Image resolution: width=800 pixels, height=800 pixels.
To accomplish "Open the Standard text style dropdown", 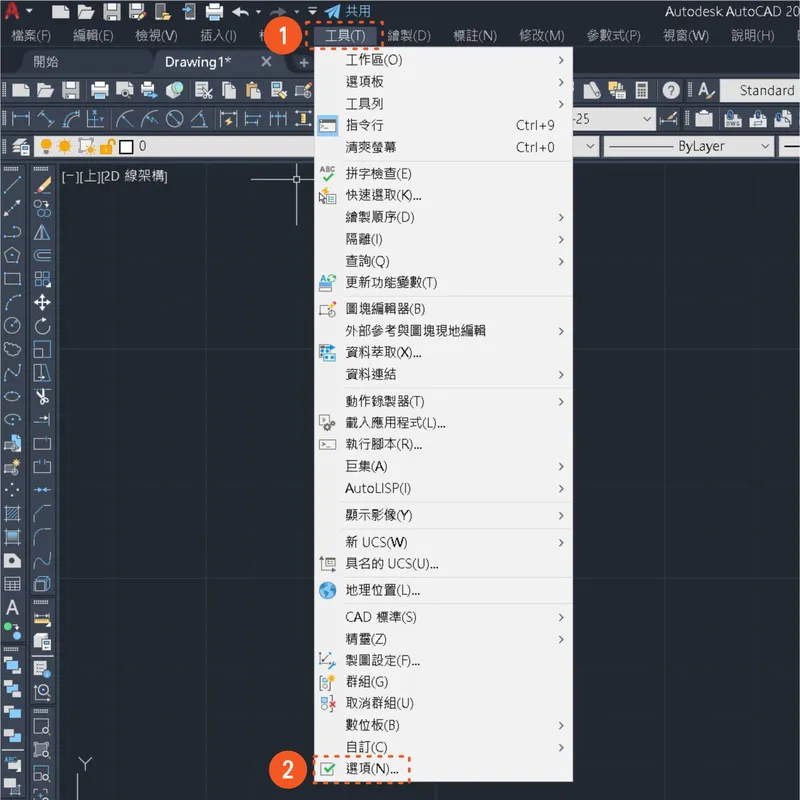I will (760, 91).
